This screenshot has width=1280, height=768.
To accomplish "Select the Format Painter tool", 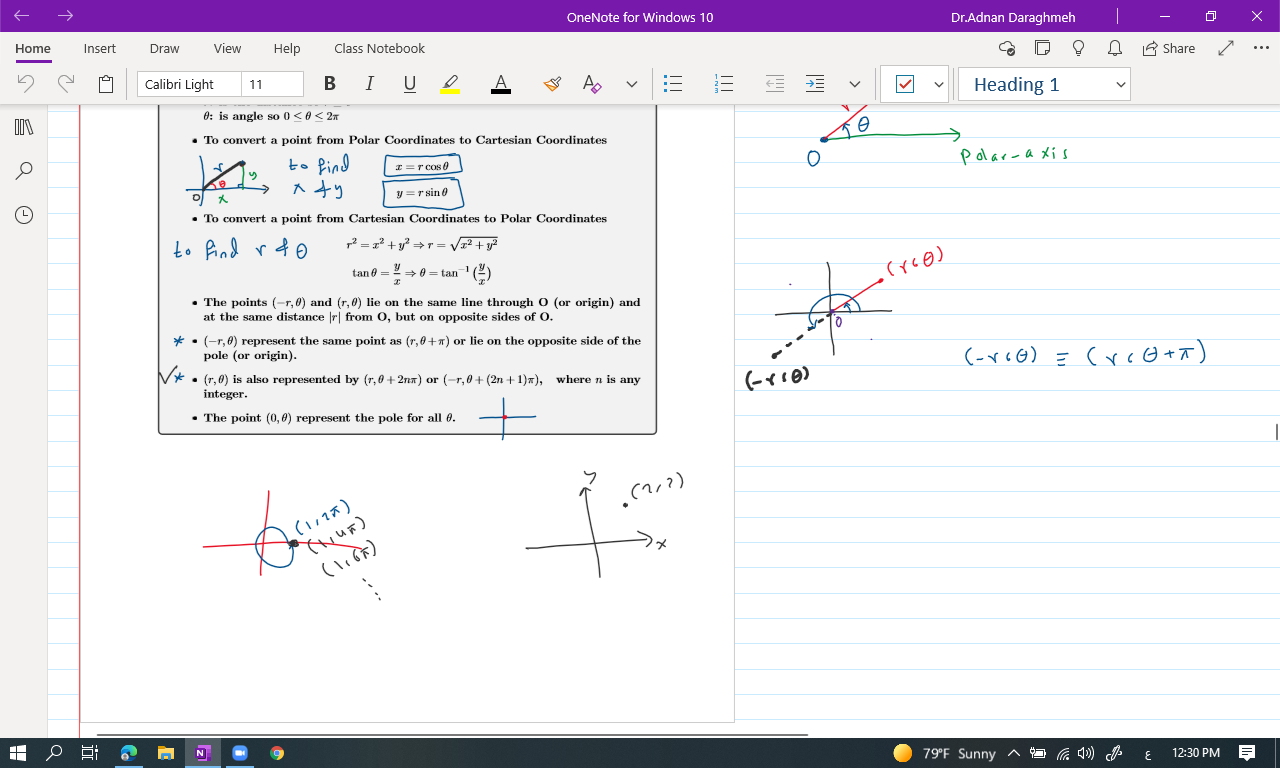I will 552,84.
